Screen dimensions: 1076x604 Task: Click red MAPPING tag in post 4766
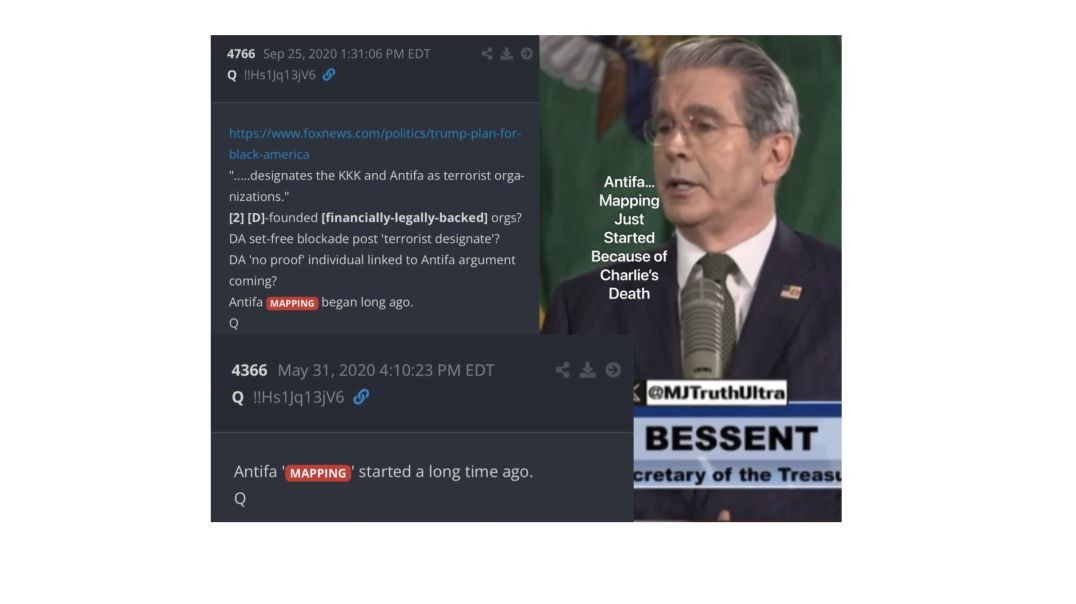(x=292, y=303)
